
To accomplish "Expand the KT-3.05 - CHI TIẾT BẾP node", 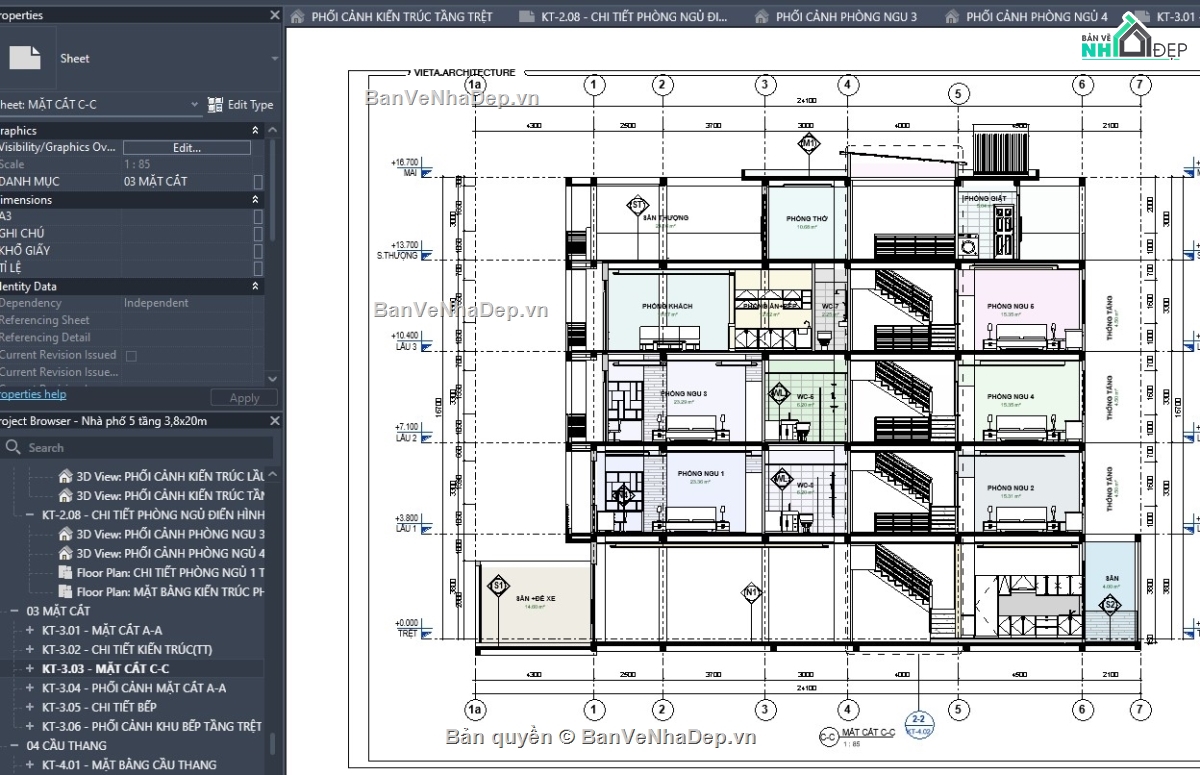I will click(x=30, y=707).
